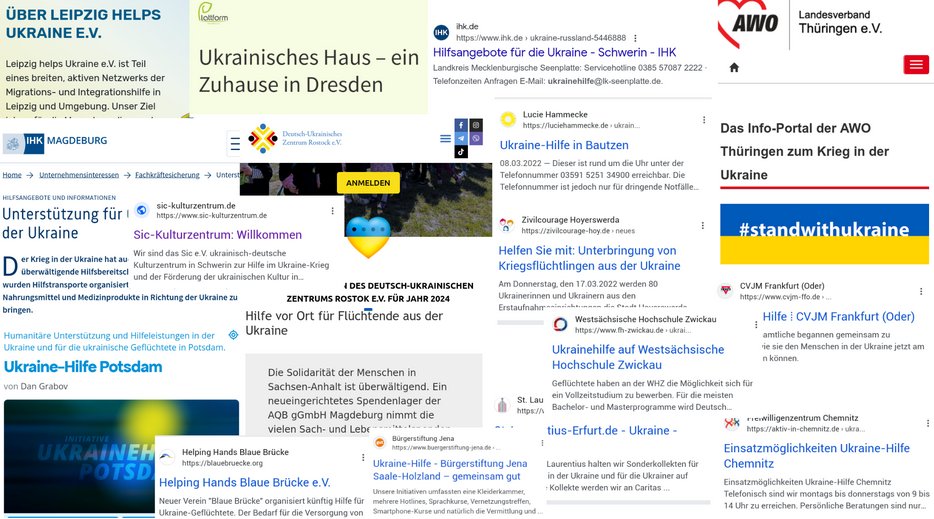Open AWO Thüringen red hamburger menu

pyautogui.click(x=916, y=64)
